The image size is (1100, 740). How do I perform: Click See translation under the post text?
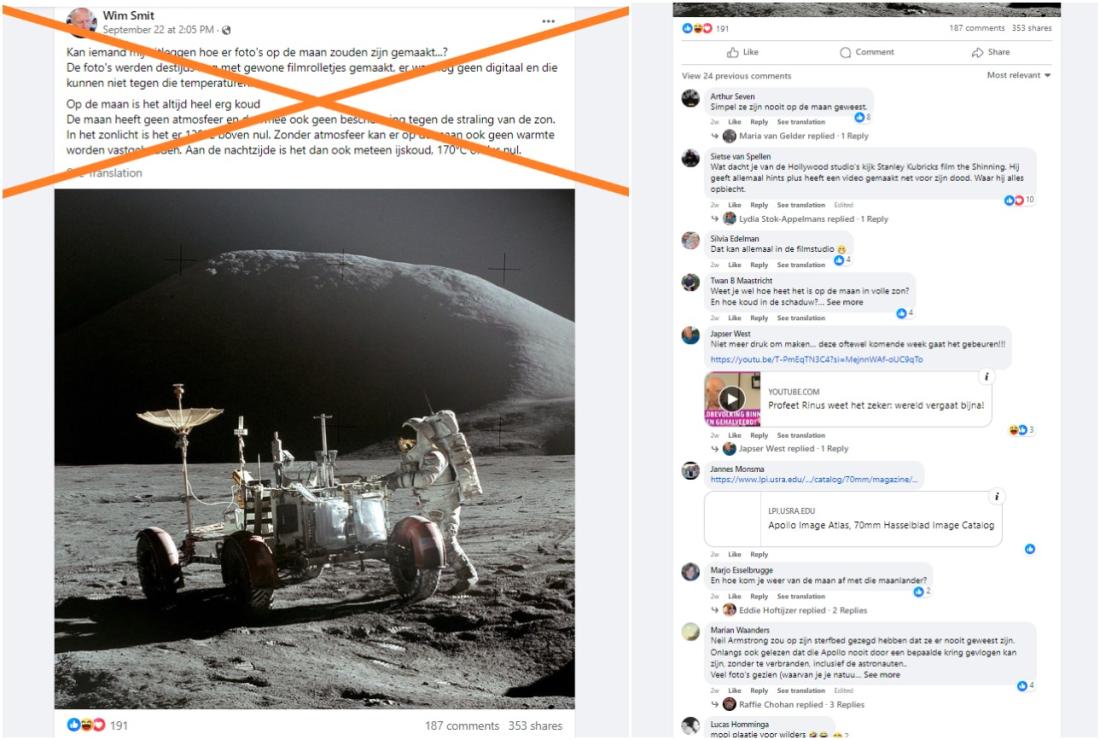[x=105, y=173]
